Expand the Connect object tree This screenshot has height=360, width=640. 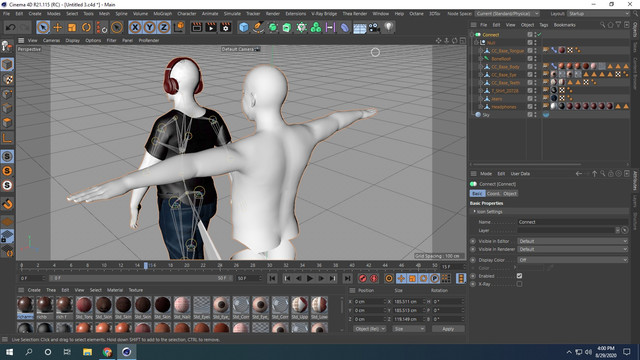[472, 35]
